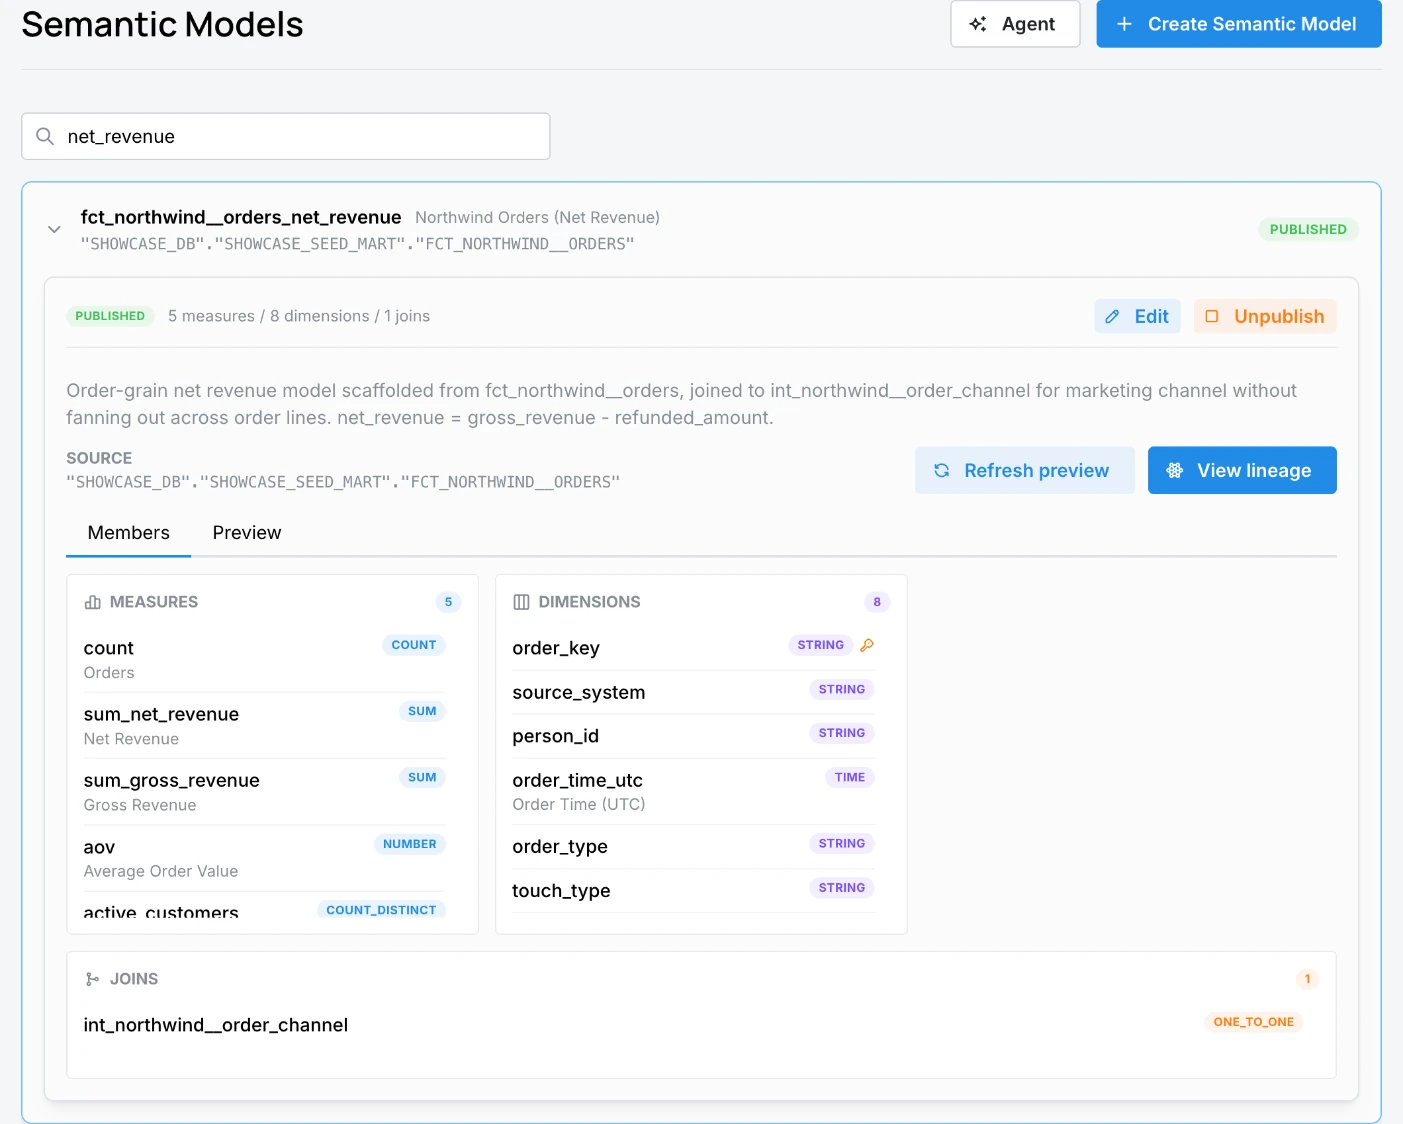This screenshot has width=1403, height=1124.
Task: Select the count measure row
Action: (264, 659)
